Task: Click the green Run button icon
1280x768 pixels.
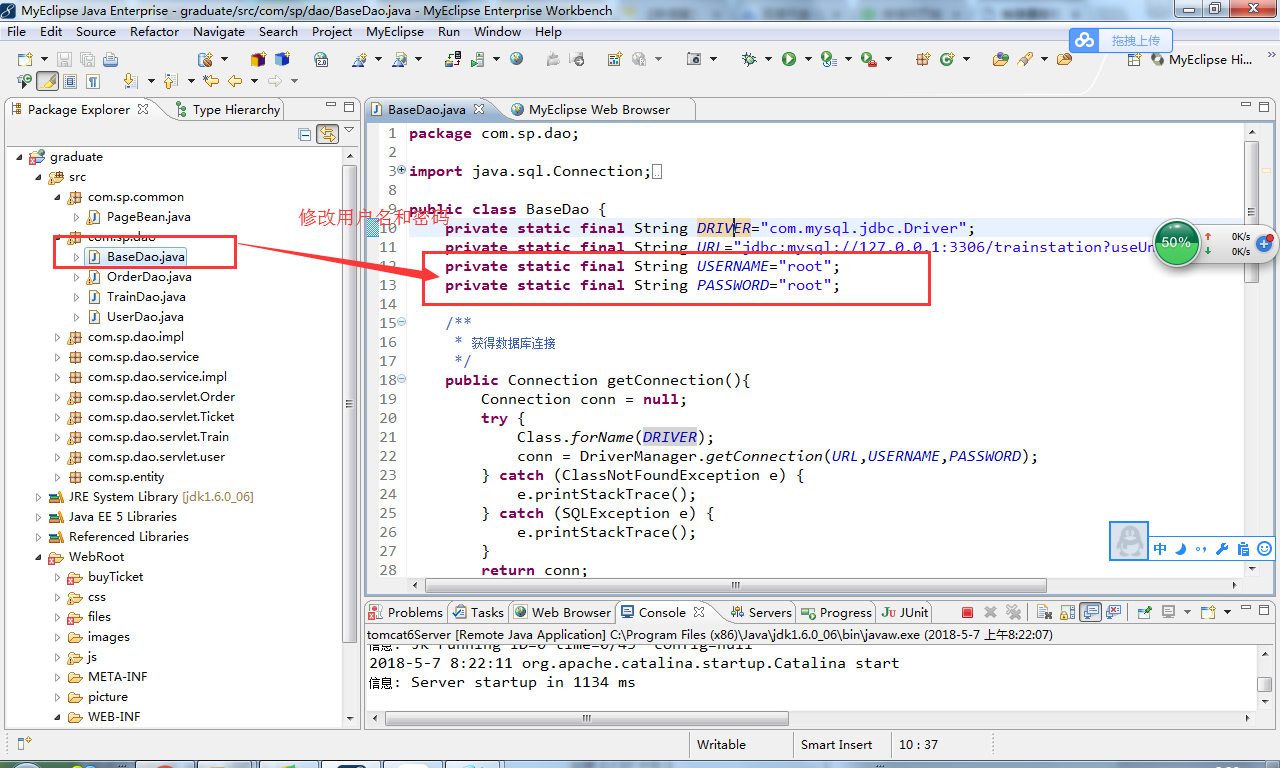Action: click(x=789, y=60)
